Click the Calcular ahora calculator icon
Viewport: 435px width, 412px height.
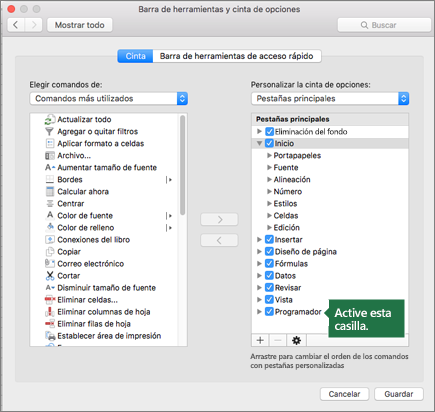click(50, 192)
